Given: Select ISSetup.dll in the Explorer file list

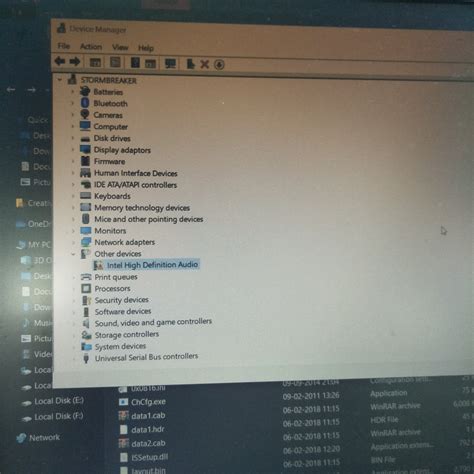Looking at the screenshot, I should pyautogui.click(x=150, y=457).
